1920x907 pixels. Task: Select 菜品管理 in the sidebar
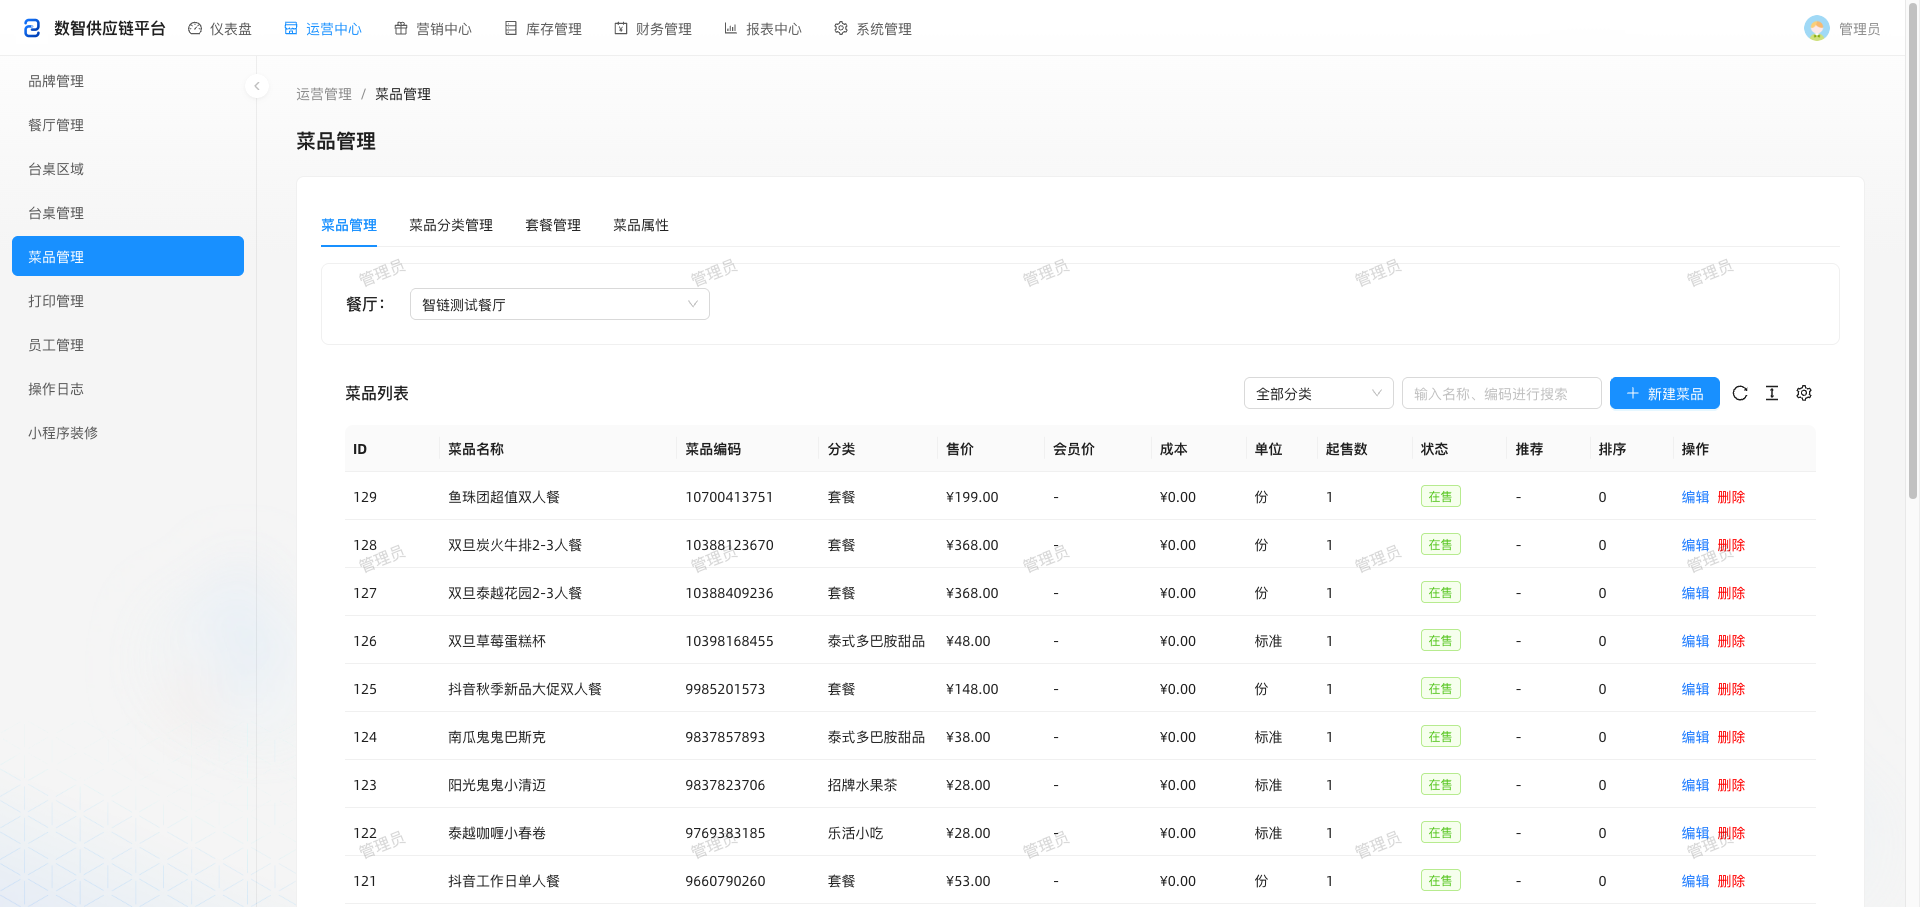pos(128,256)
